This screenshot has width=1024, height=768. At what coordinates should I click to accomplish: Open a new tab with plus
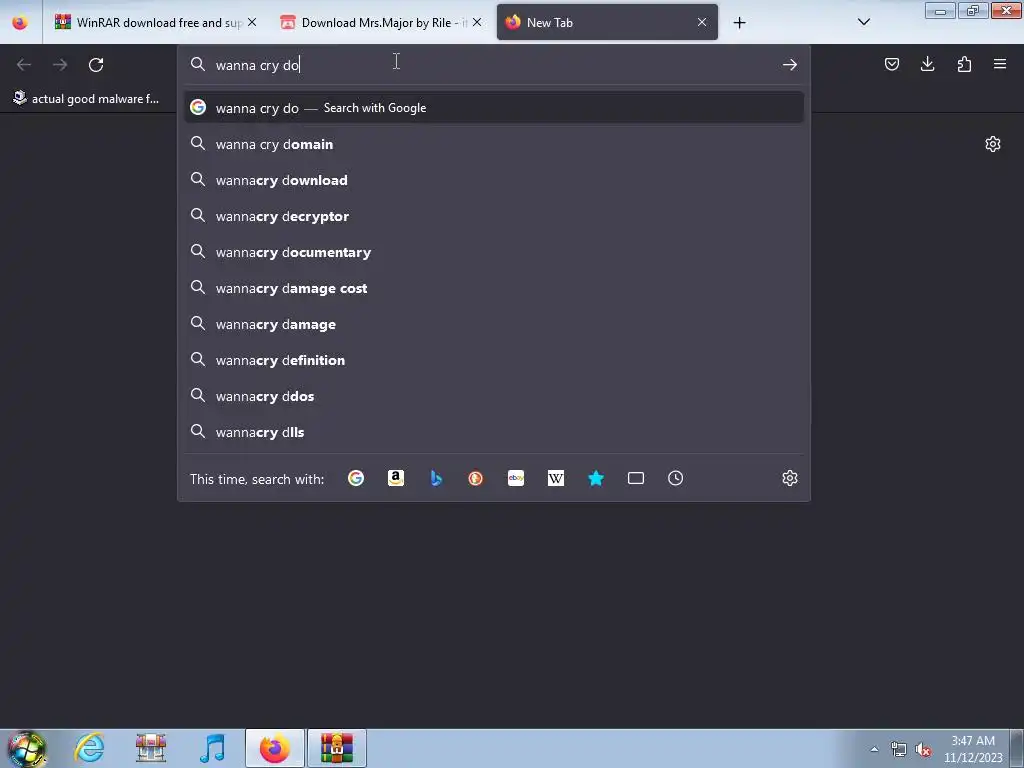click(x=739, y=23)
